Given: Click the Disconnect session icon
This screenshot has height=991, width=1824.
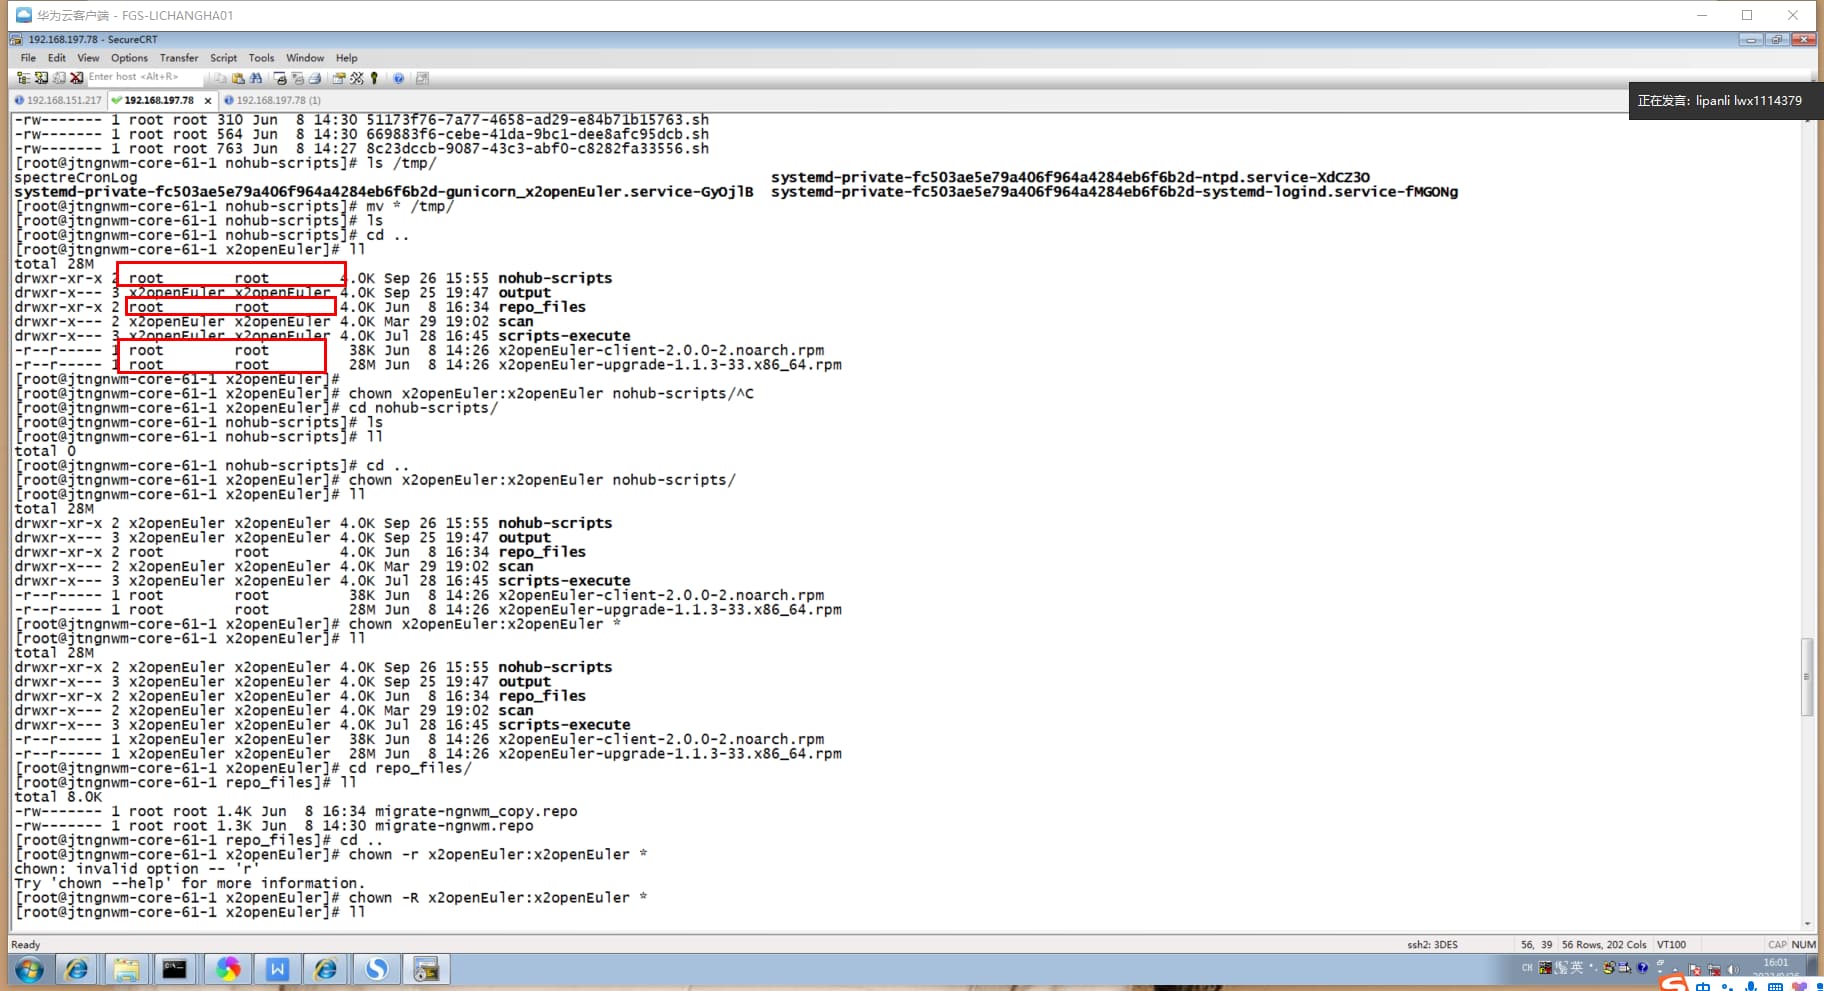Looking at the screenshot, I should [76, 78].
